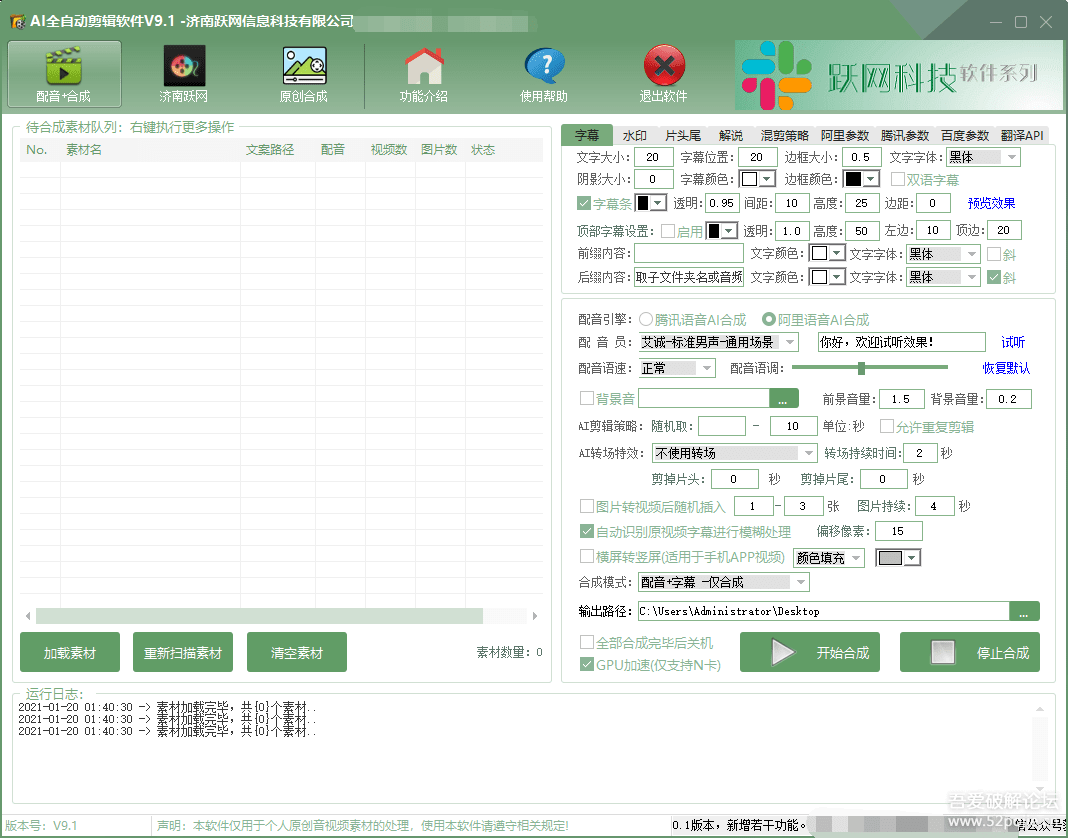
Task: Click the 偏移像素 input field
Action: point(898,531)
